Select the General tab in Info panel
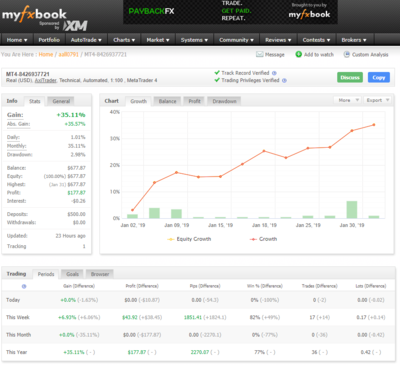The height and width of the screenshot is (365, 400). 61,101
